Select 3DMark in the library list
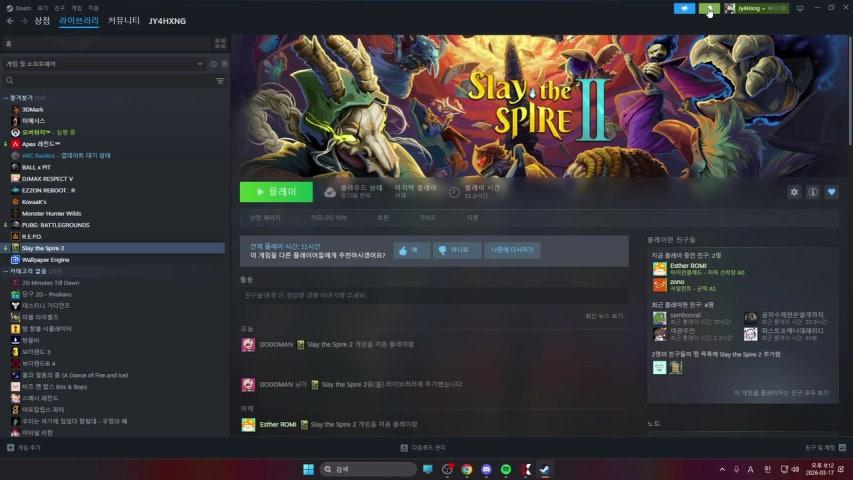Viewport: 853px width, 480px height. [x=32, y=109]
